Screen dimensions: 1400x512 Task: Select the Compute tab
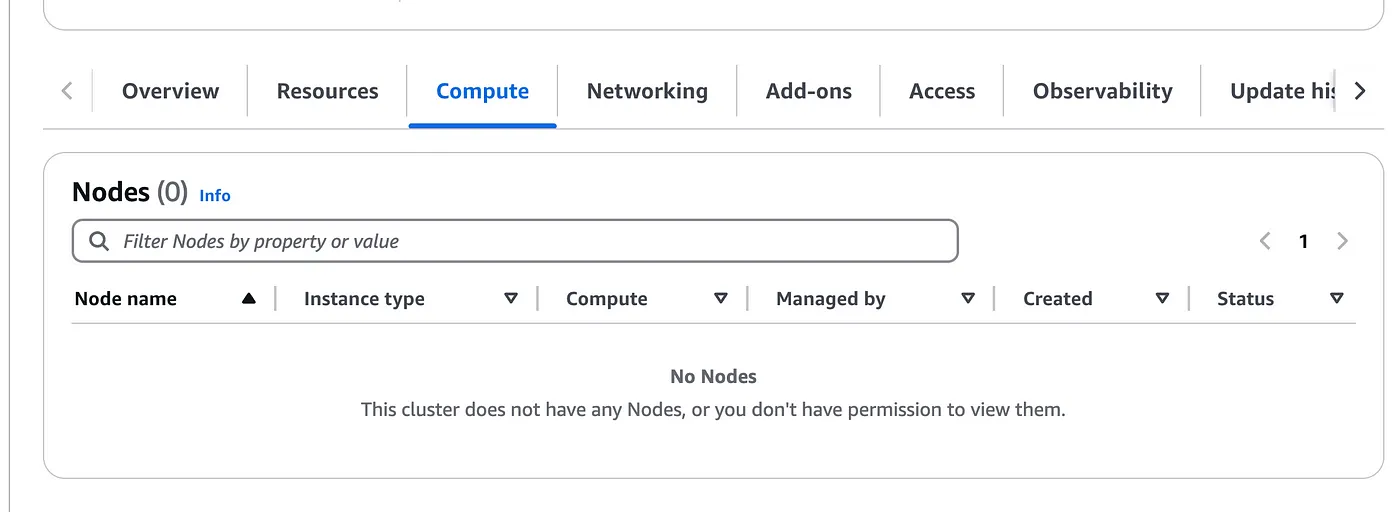click(482, 91)
